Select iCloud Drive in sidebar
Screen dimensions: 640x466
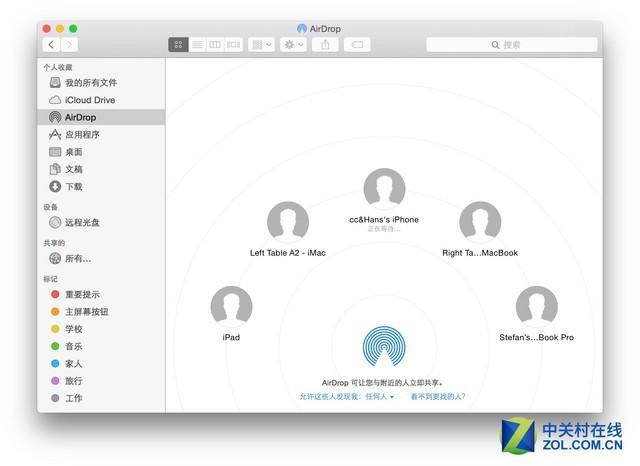89,100
